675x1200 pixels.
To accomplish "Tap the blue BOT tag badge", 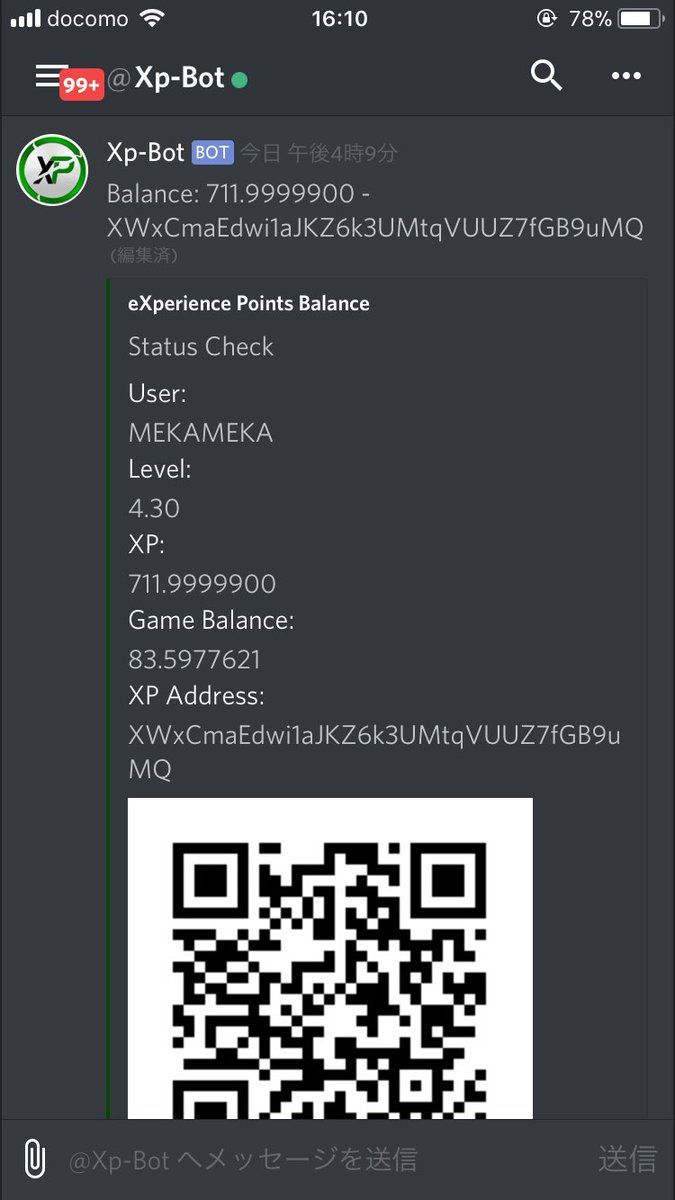I will pos(212,153).
